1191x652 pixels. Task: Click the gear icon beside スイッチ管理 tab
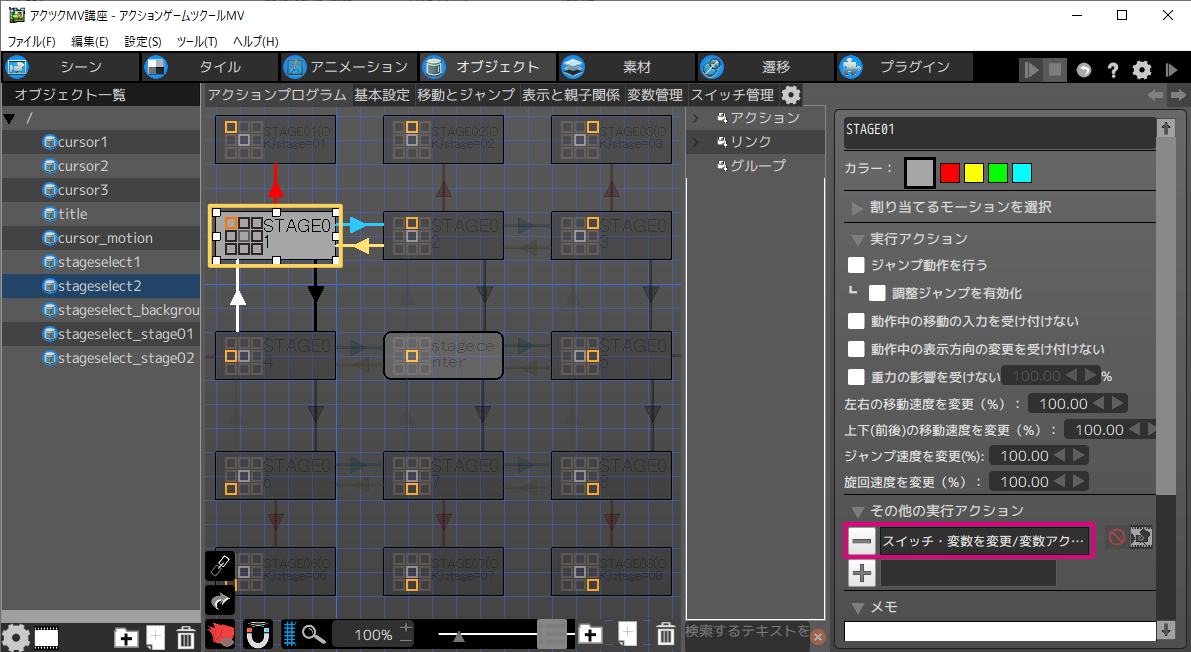(x=791, y=95)
